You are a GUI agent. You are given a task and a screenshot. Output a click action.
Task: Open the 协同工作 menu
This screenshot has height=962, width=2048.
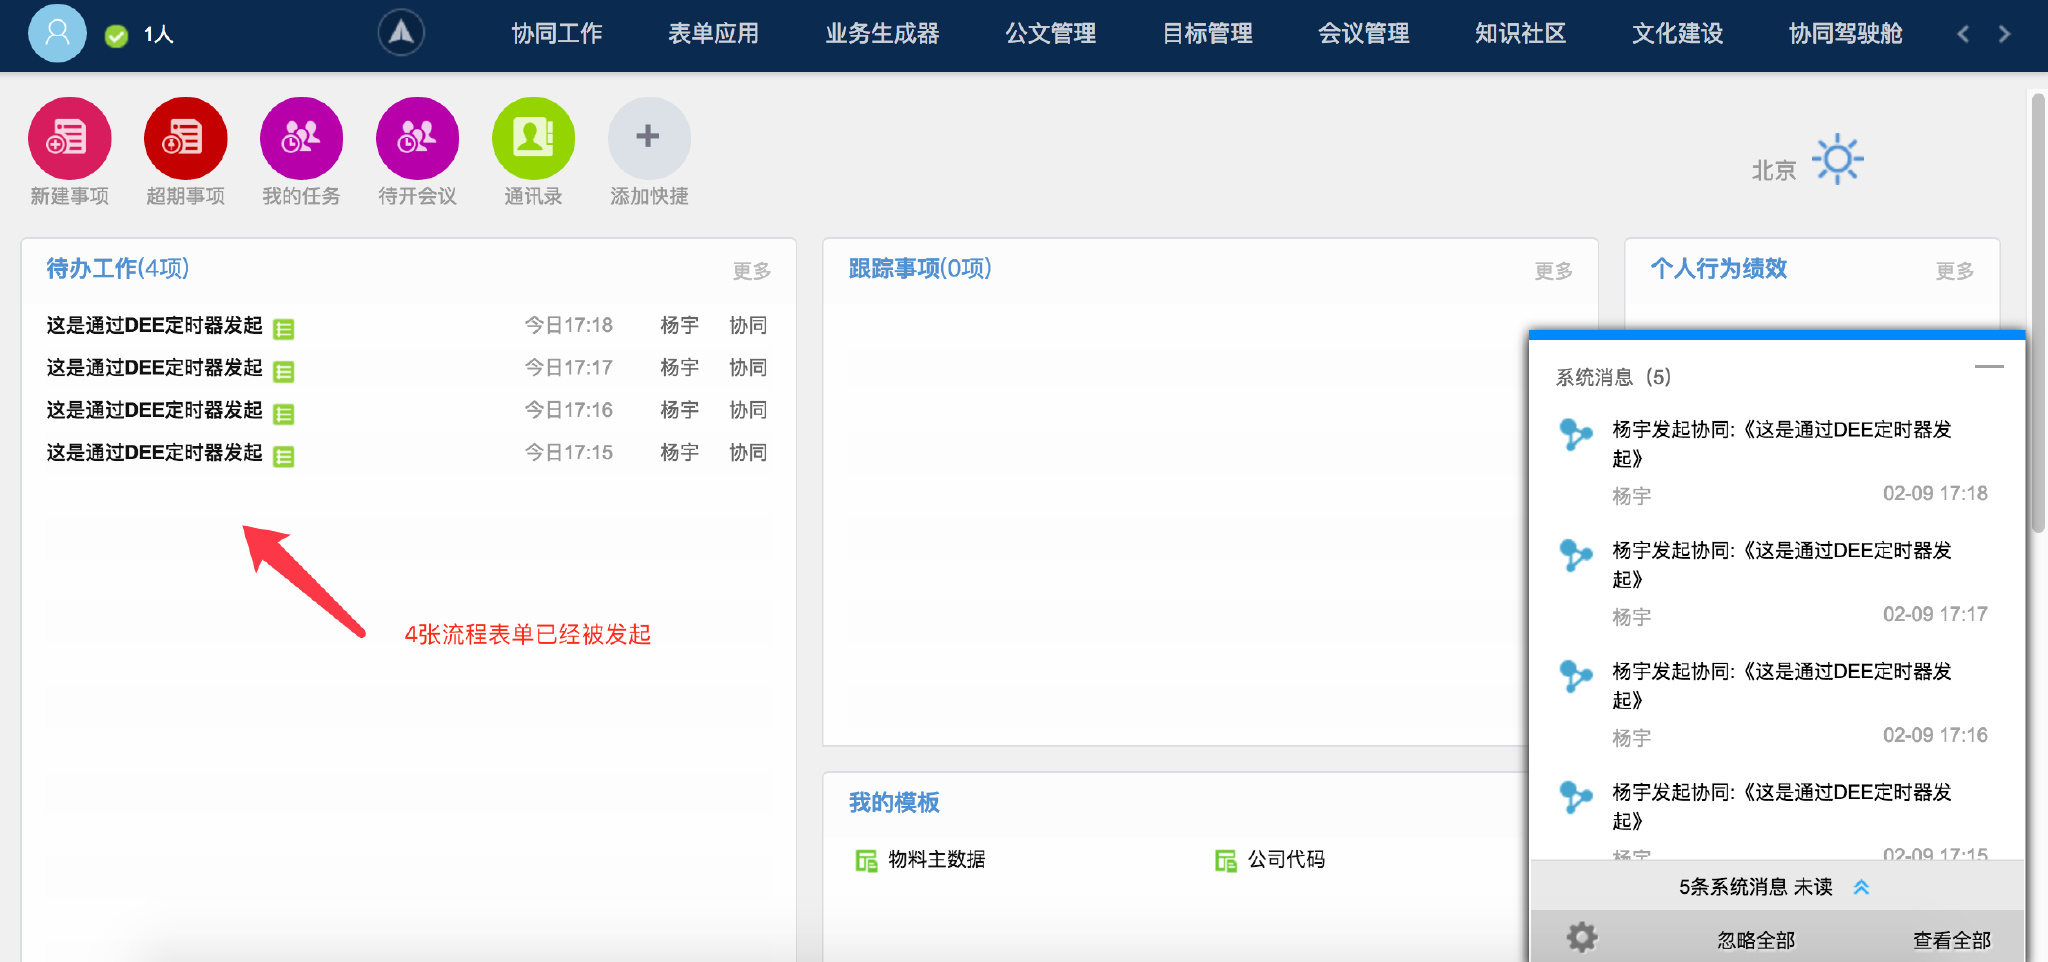(557, 34)
